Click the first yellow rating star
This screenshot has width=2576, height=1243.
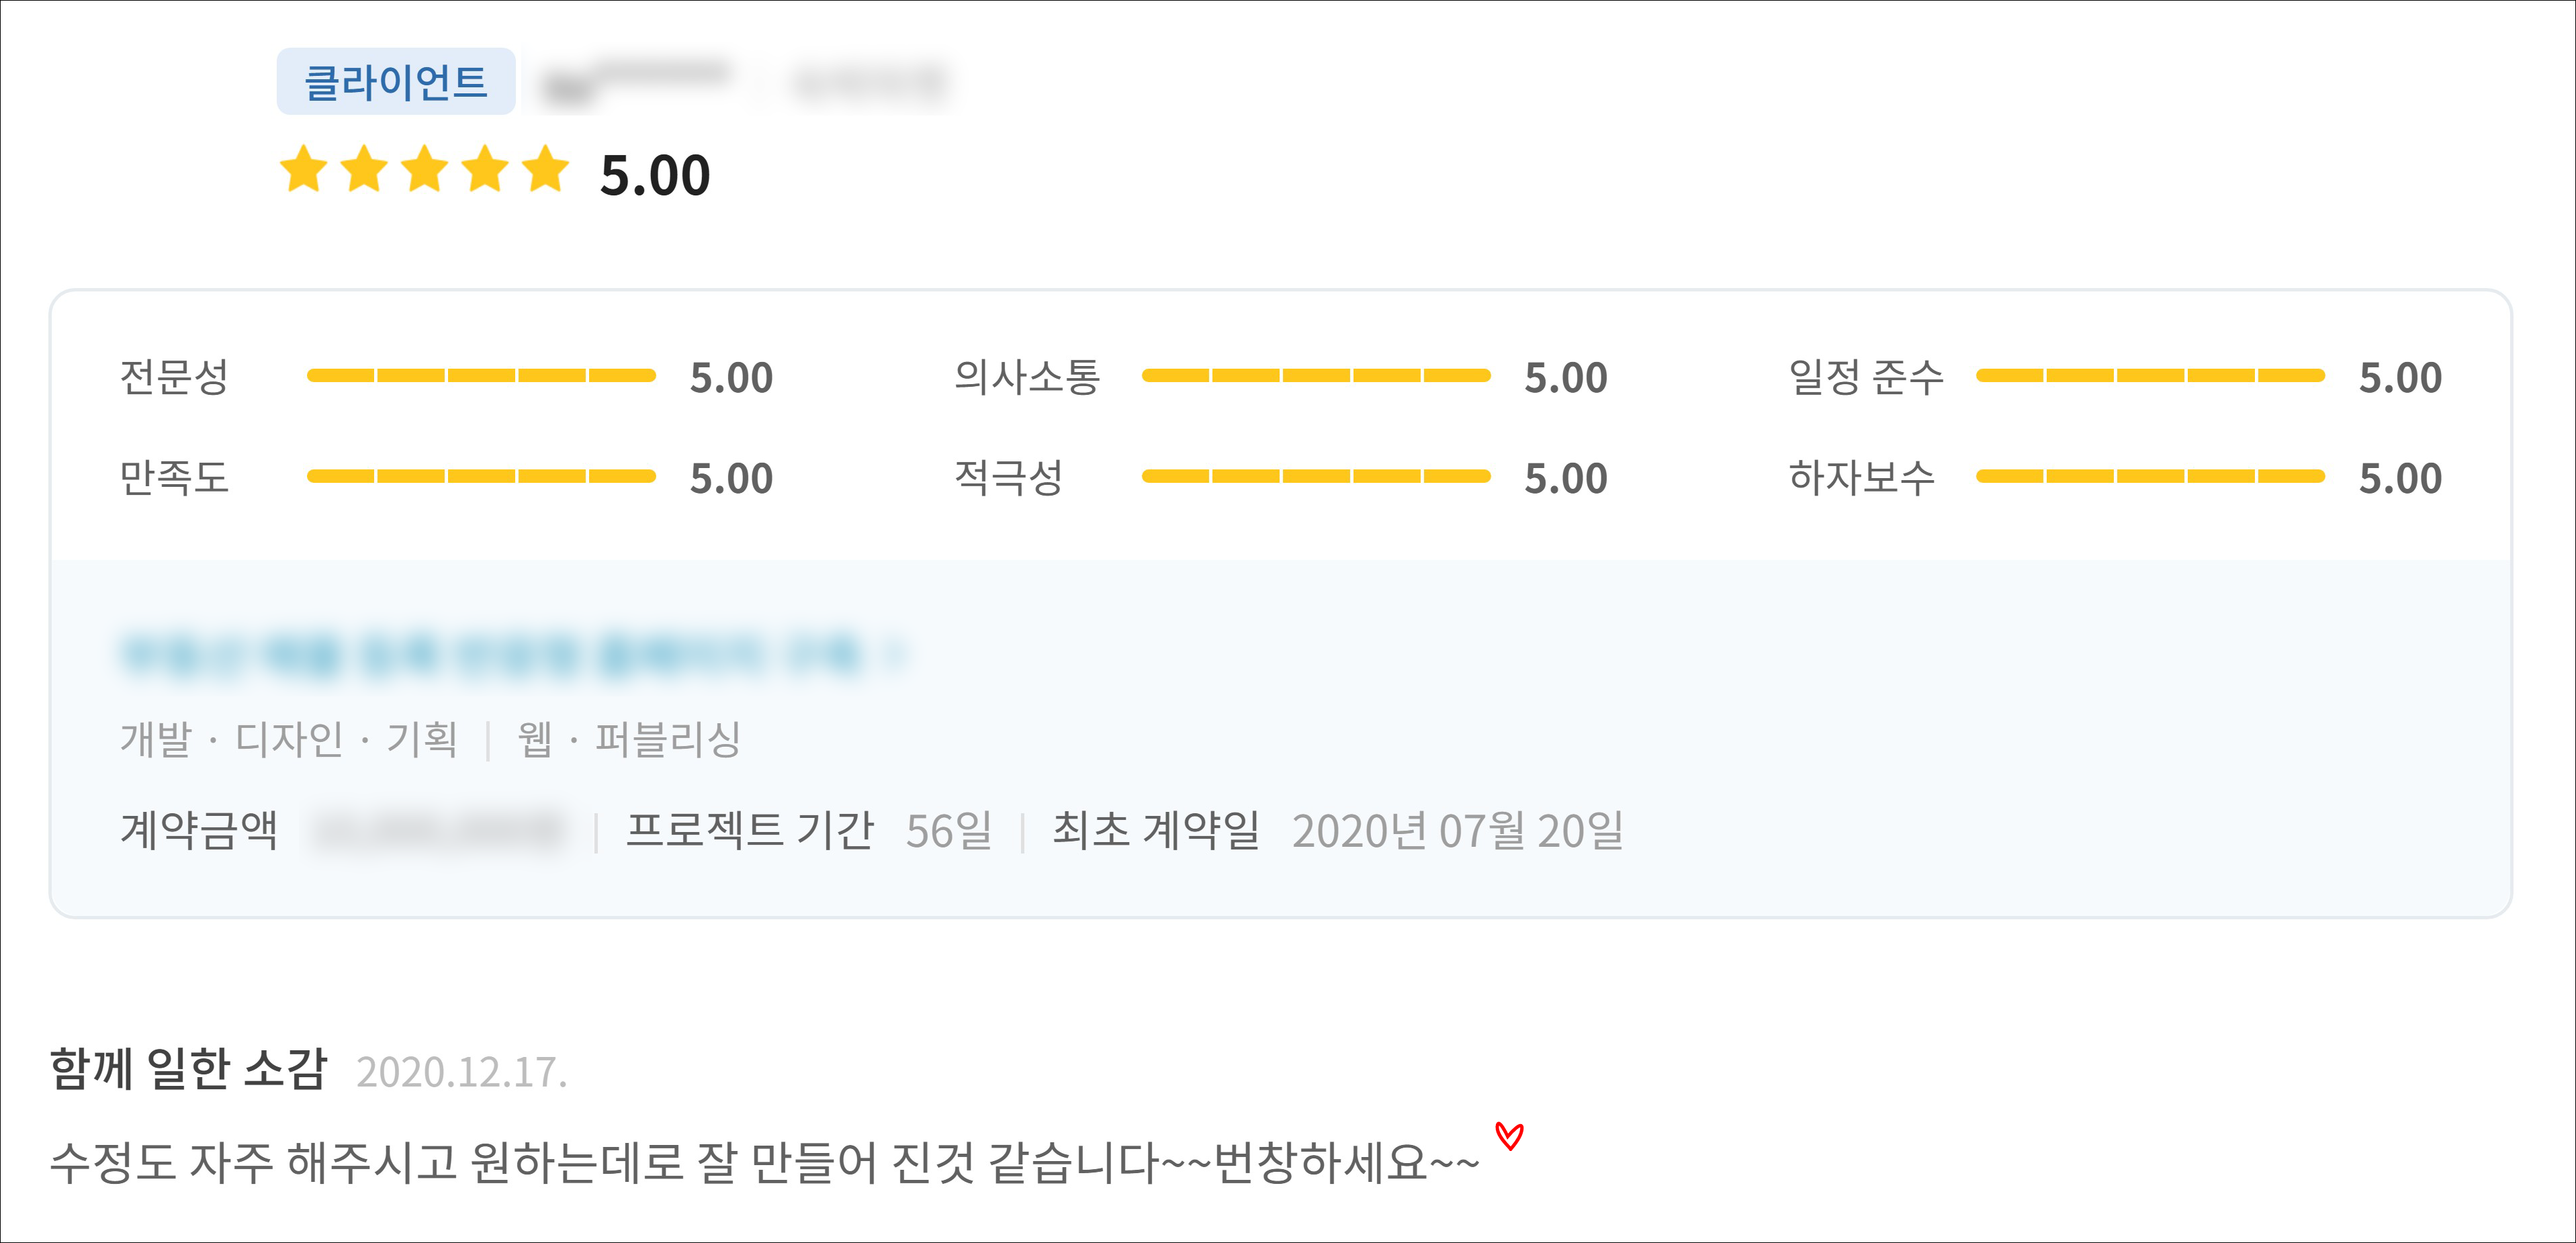tap(303, 169)
